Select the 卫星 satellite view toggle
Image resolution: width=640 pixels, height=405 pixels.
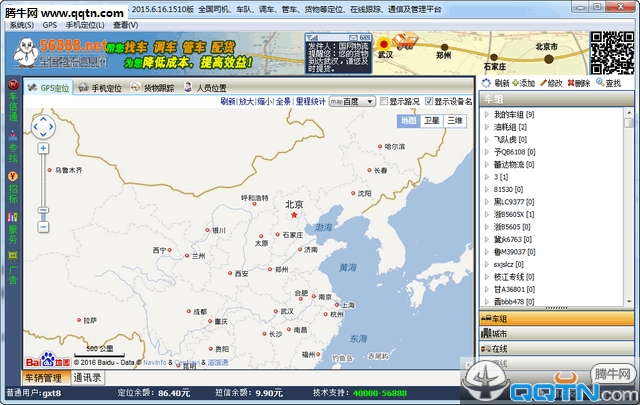[x=431, y=120]
